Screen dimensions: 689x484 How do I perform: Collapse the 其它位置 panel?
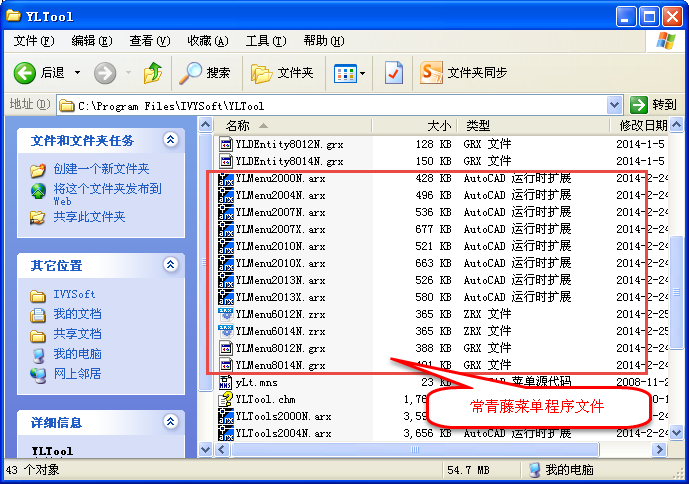170,265
